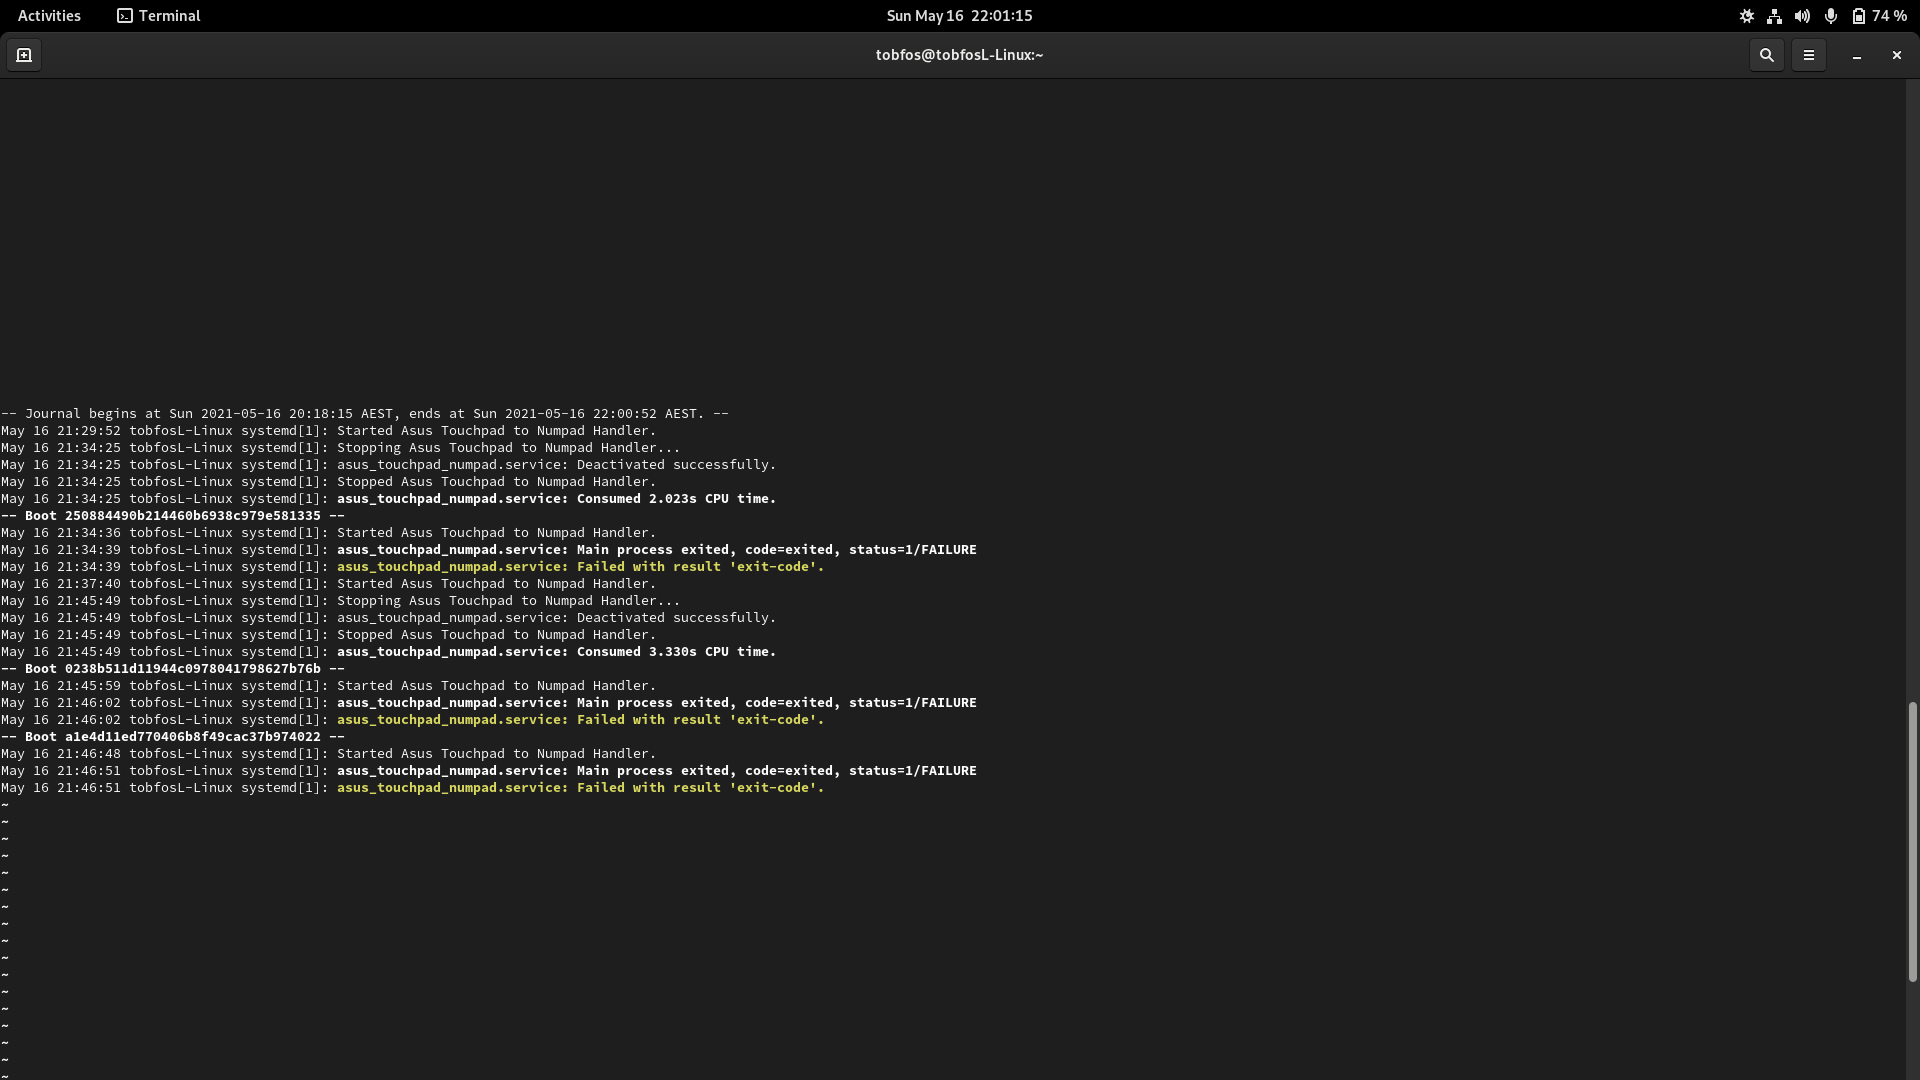The image size is (1920, 1080).
Task: Click the tobfos@tobfosL-Linux title text
Action: coord(958,55)
